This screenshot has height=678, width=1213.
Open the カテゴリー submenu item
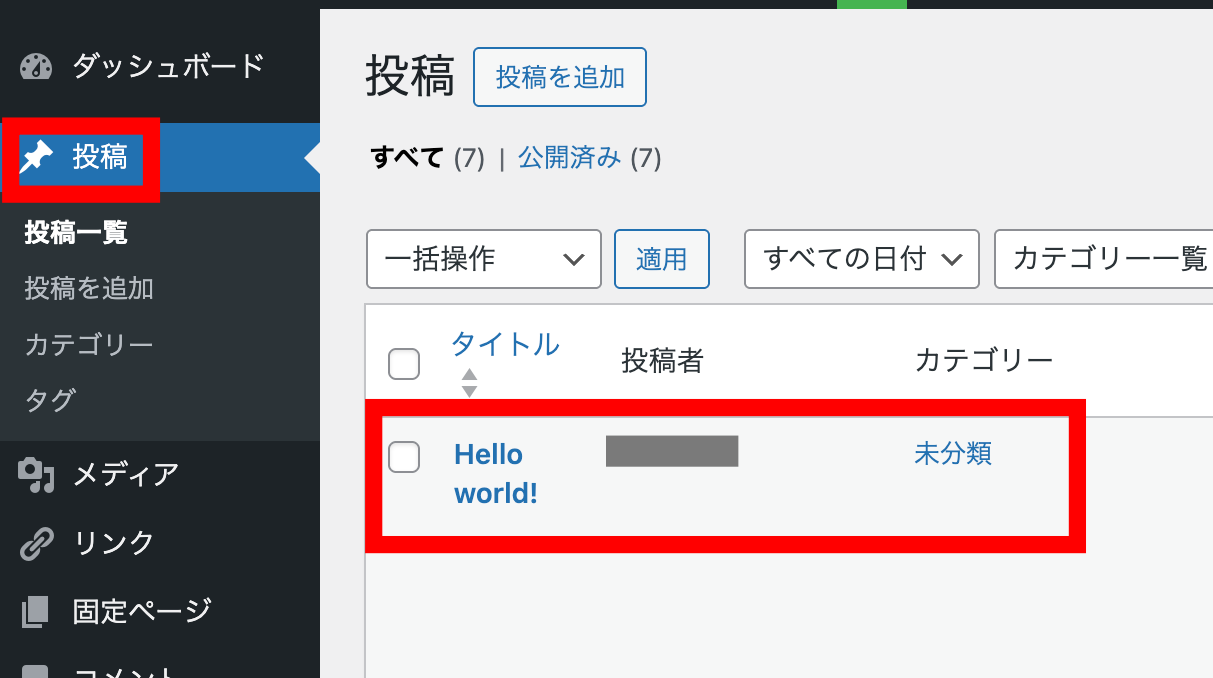click(89, 345)
